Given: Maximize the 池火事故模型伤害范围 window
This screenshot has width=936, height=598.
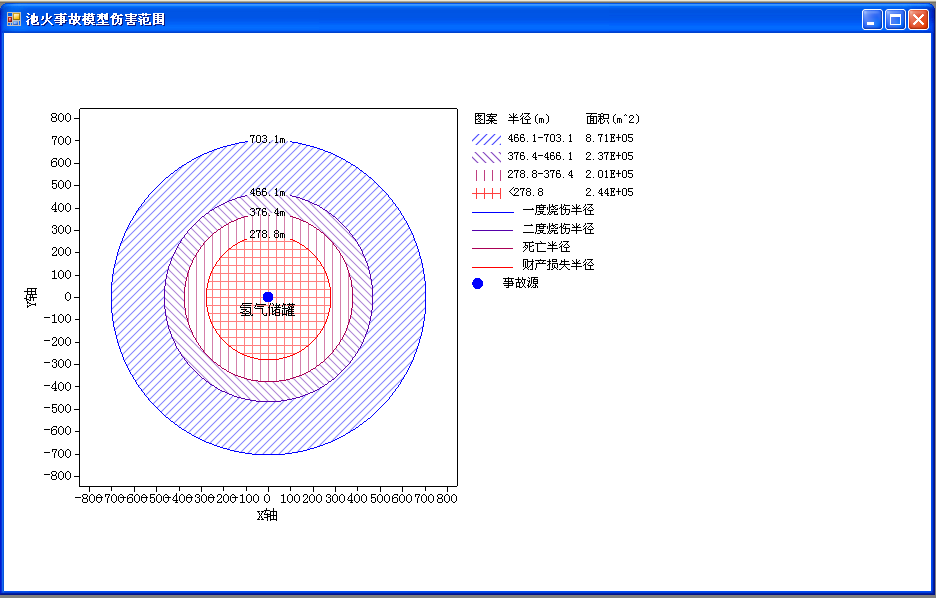Looking at the screenshot, I should point(895,20).
